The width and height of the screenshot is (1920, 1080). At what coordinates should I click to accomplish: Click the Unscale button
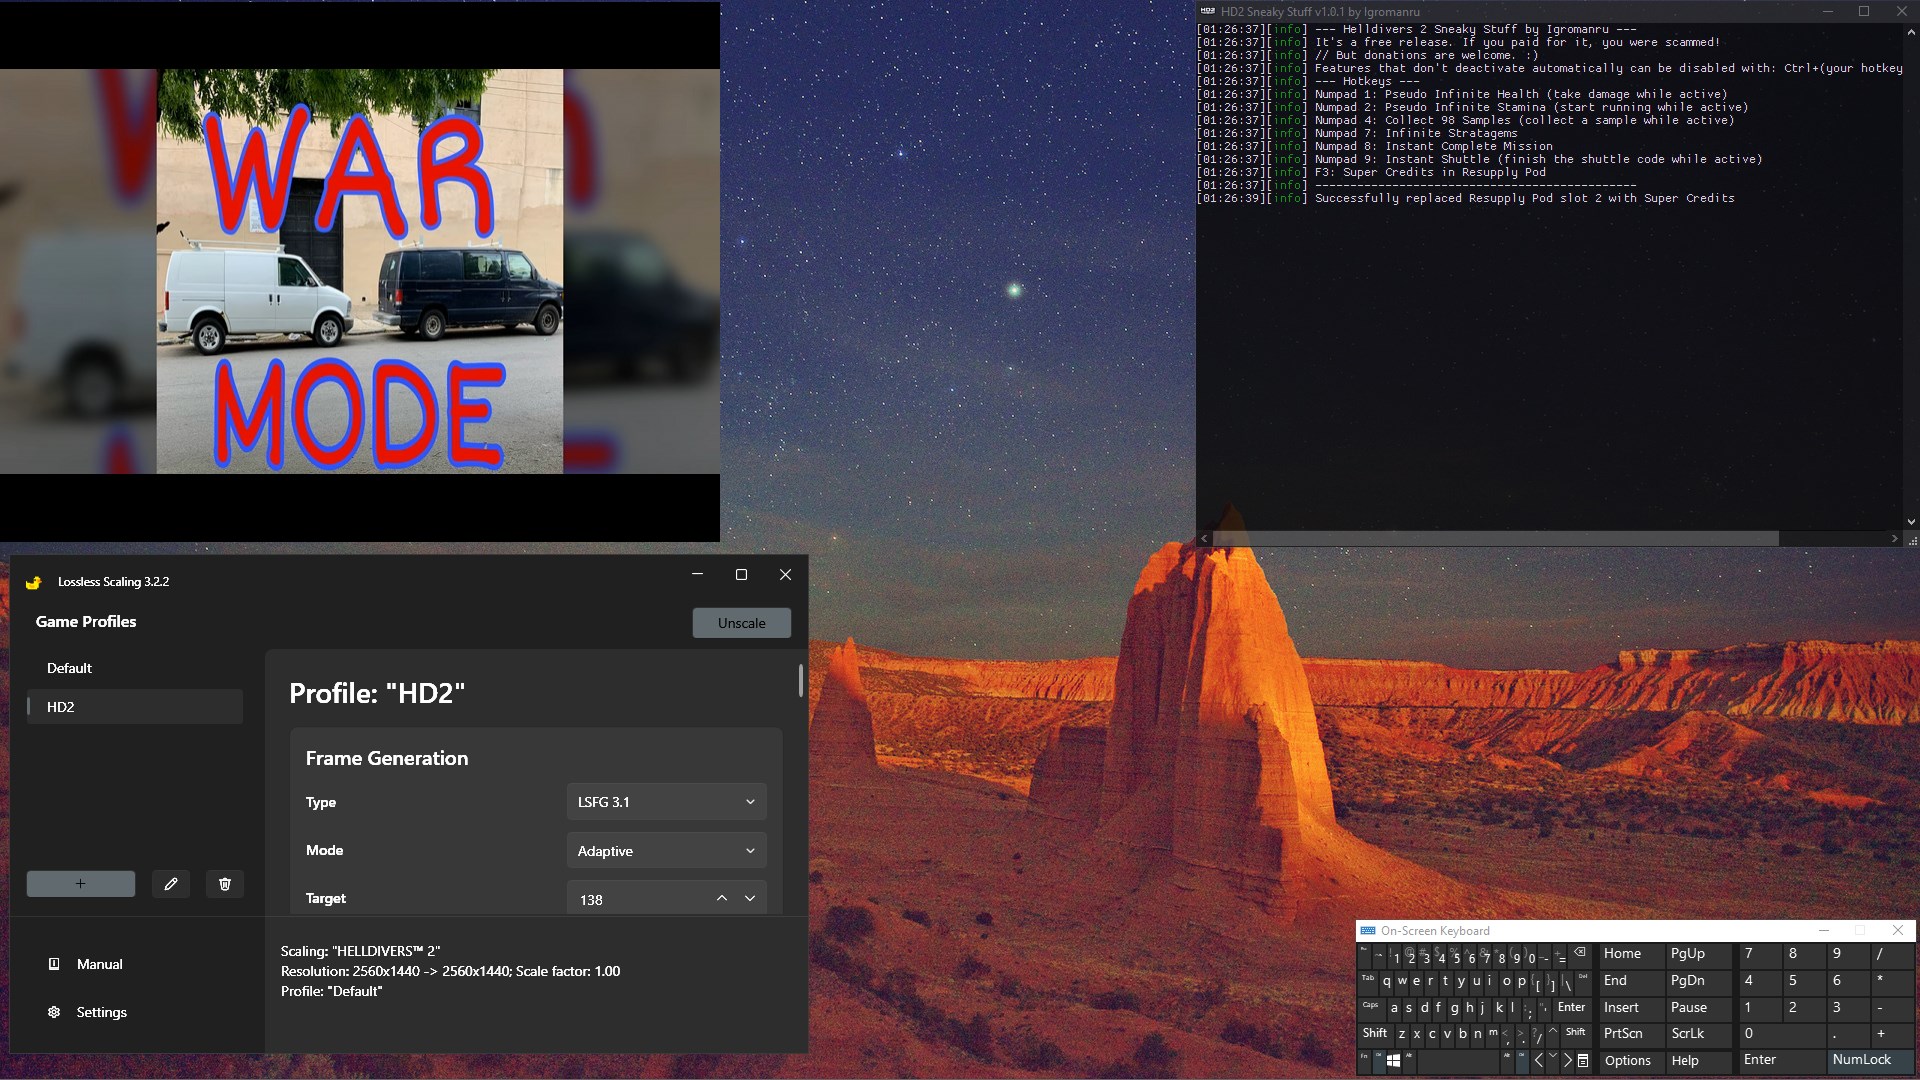point(741,623)
